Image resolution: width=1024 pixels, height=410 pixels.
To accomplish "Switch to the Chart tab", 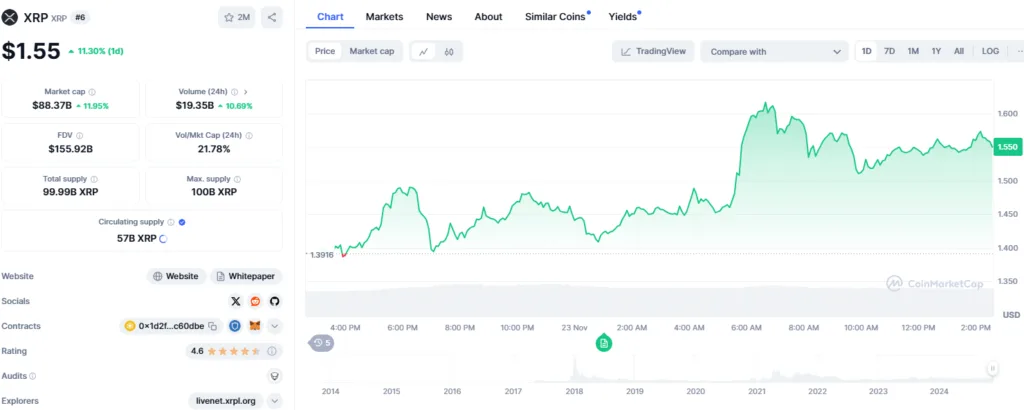I will click(x=330, y=17).
